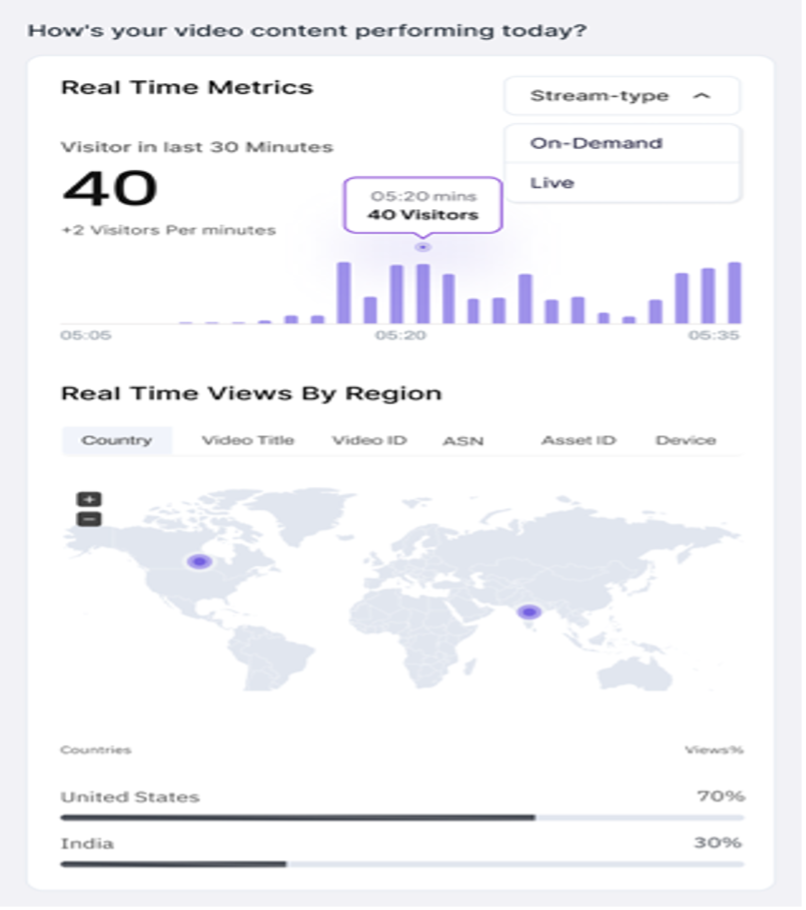This screenshot has height=910, width=806.
Task: Zoom in the map with plus icon
Action: coord(89,499)
